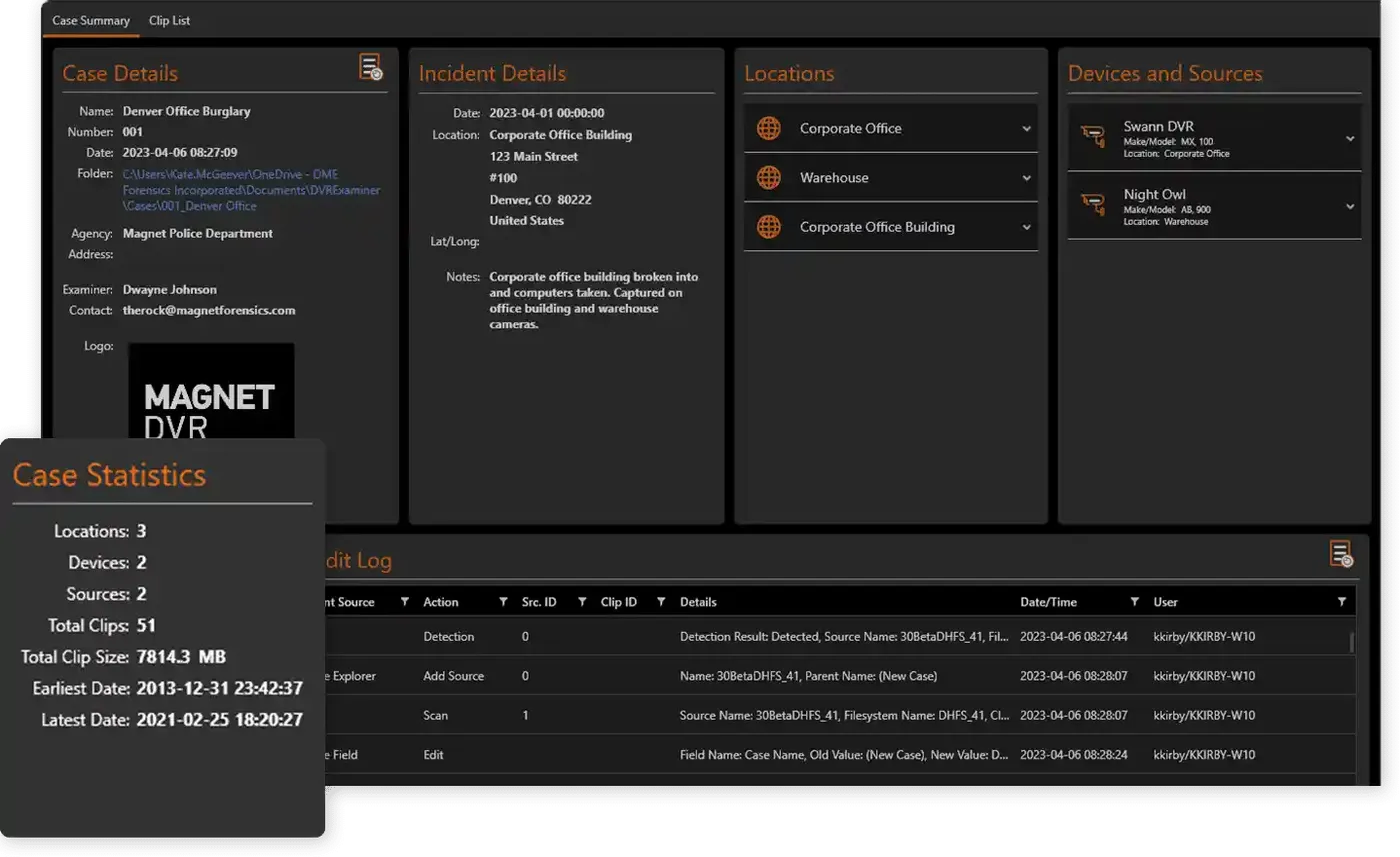Click the therock@magnetforensics.com contact email
This screenshot has height=857, width=1400.
tap(209, 311)
